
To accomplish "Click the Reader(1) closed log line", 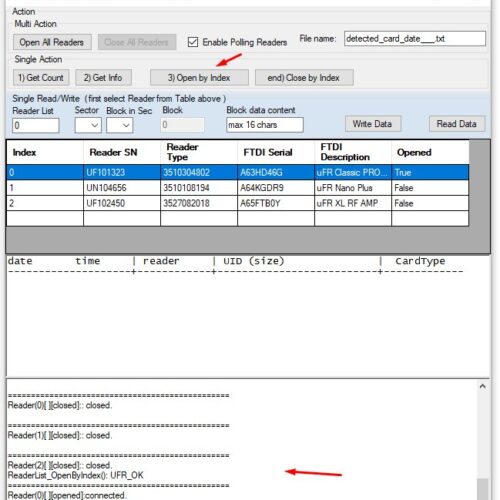I will pos(60,435).
